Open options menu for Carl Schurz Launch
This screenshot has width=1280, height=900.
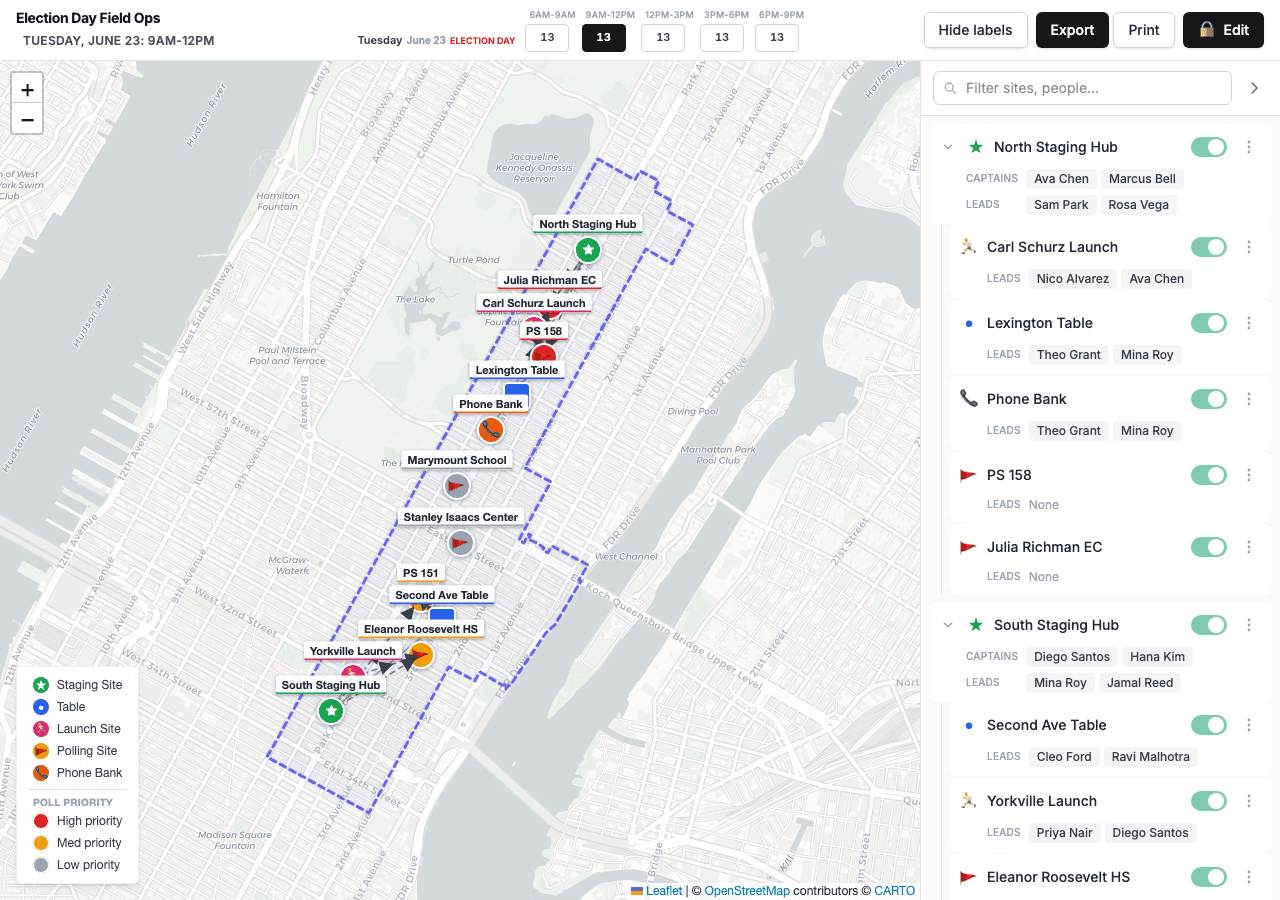click(x=1249, y=247)
